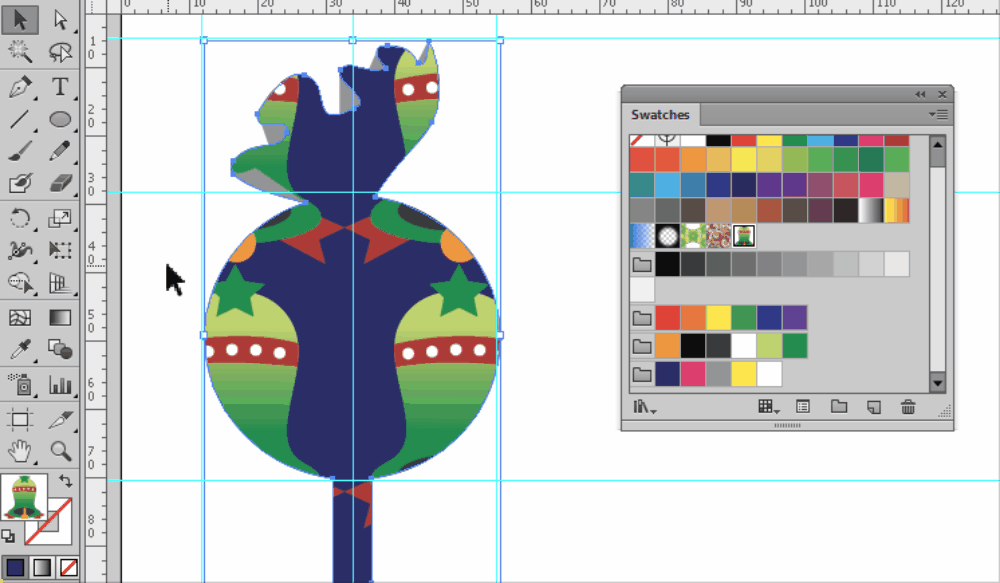
Task: Select the bell pattern swatch
Action: pyautogui.click(x=744, y=236)
